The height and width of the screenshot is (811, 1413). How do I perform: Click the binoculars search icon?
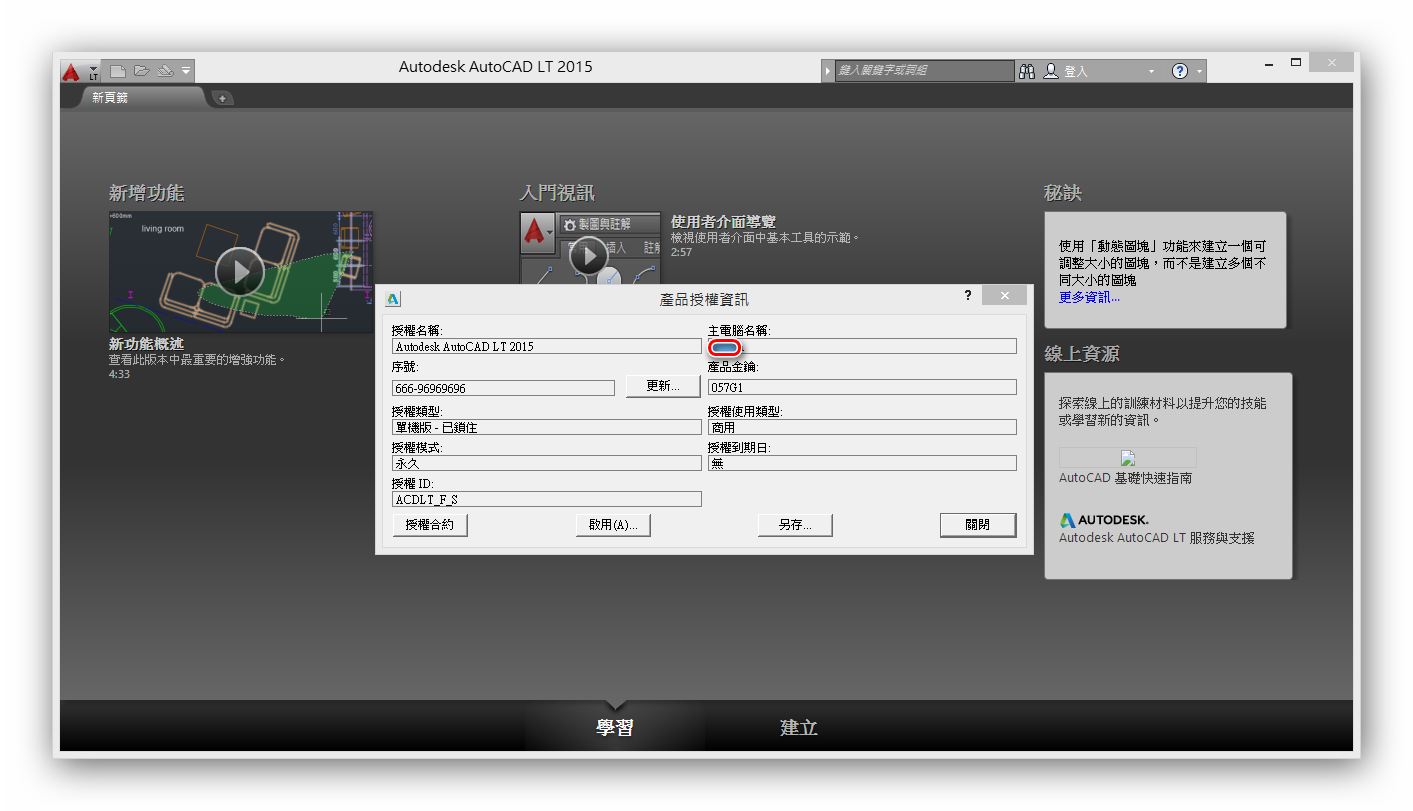pos(1027,71)
